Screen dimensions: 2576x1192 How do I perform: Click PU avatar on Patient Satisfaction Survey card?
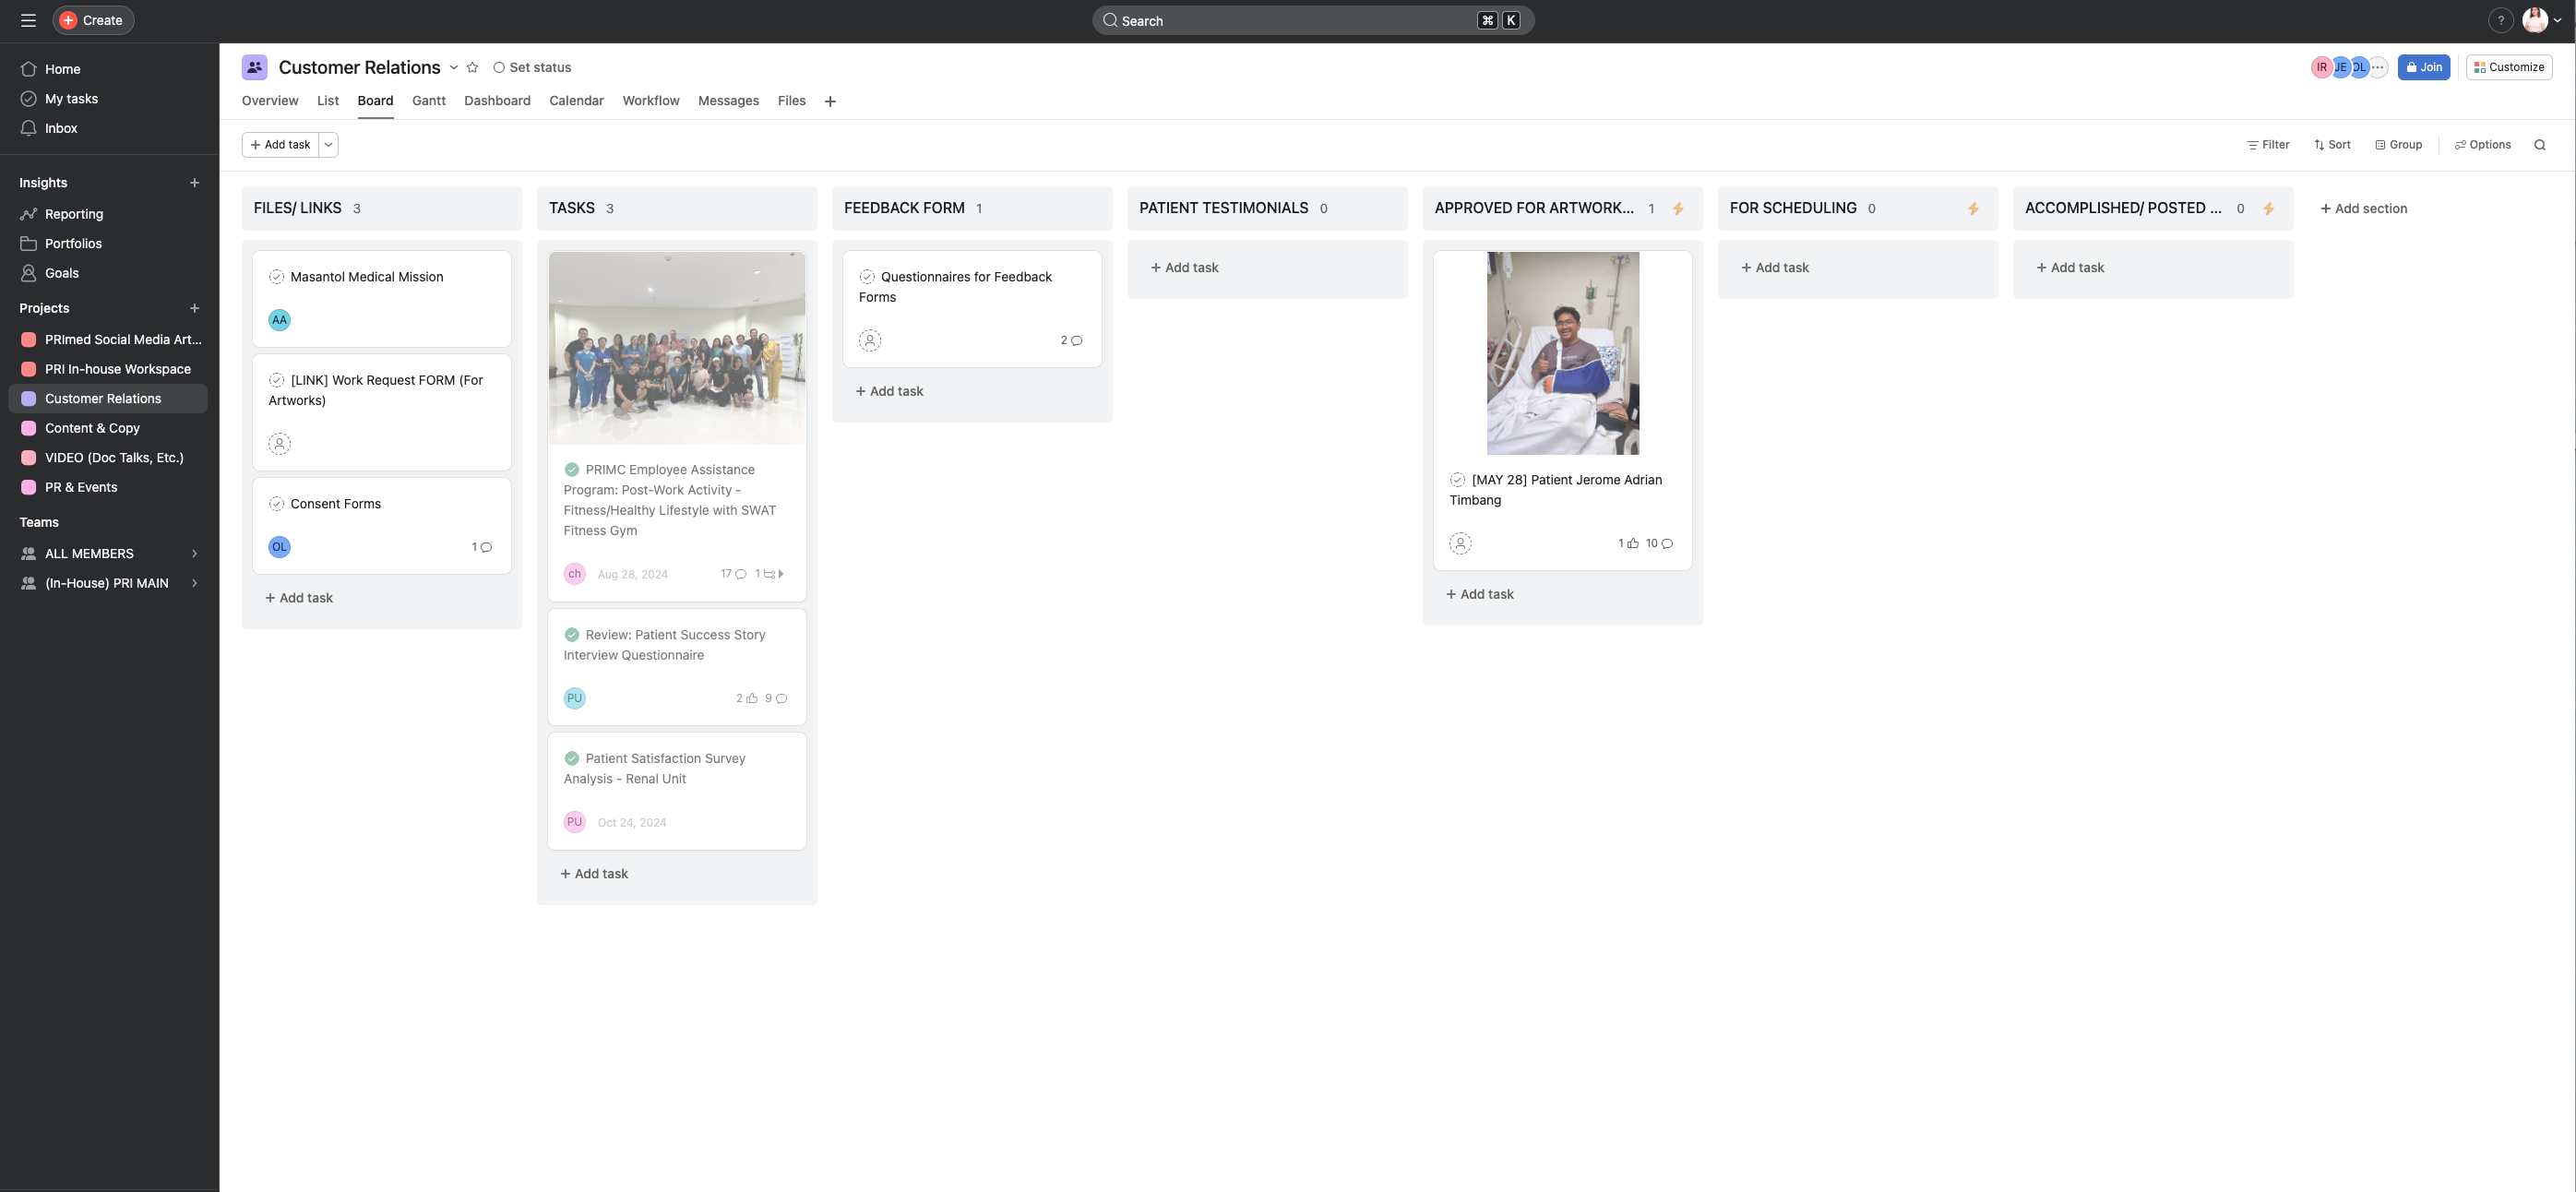click(x=574, y=822)
